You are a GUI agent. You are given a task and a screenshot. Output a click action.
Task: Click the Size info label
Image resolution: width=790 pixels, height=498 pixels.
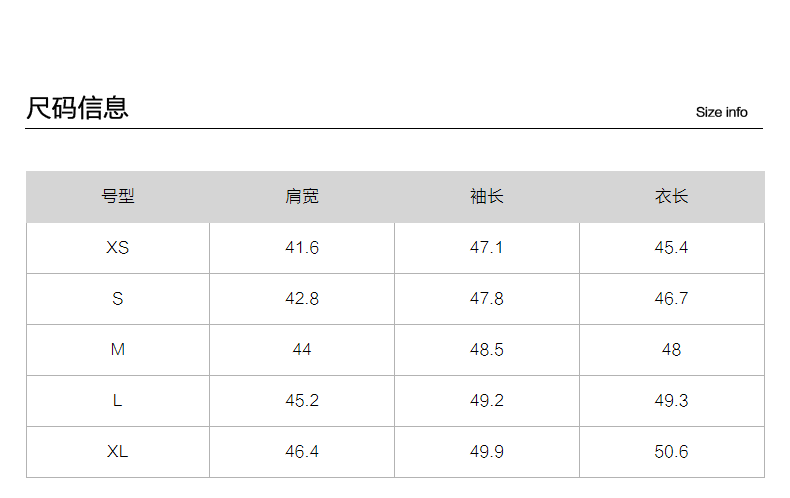click(x=721, y=112)
